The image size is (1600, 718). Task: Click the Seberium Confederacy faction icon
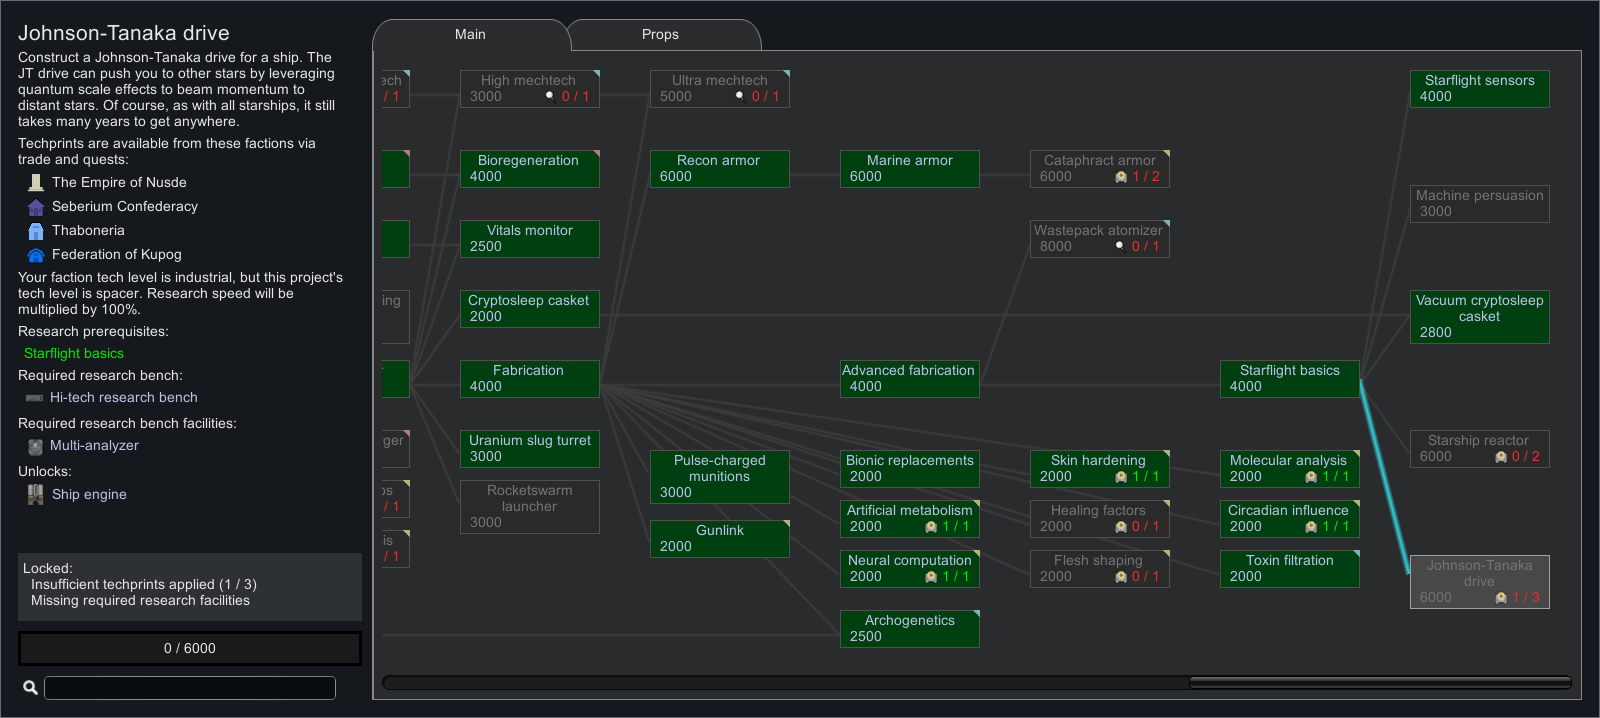pos(36,207)
